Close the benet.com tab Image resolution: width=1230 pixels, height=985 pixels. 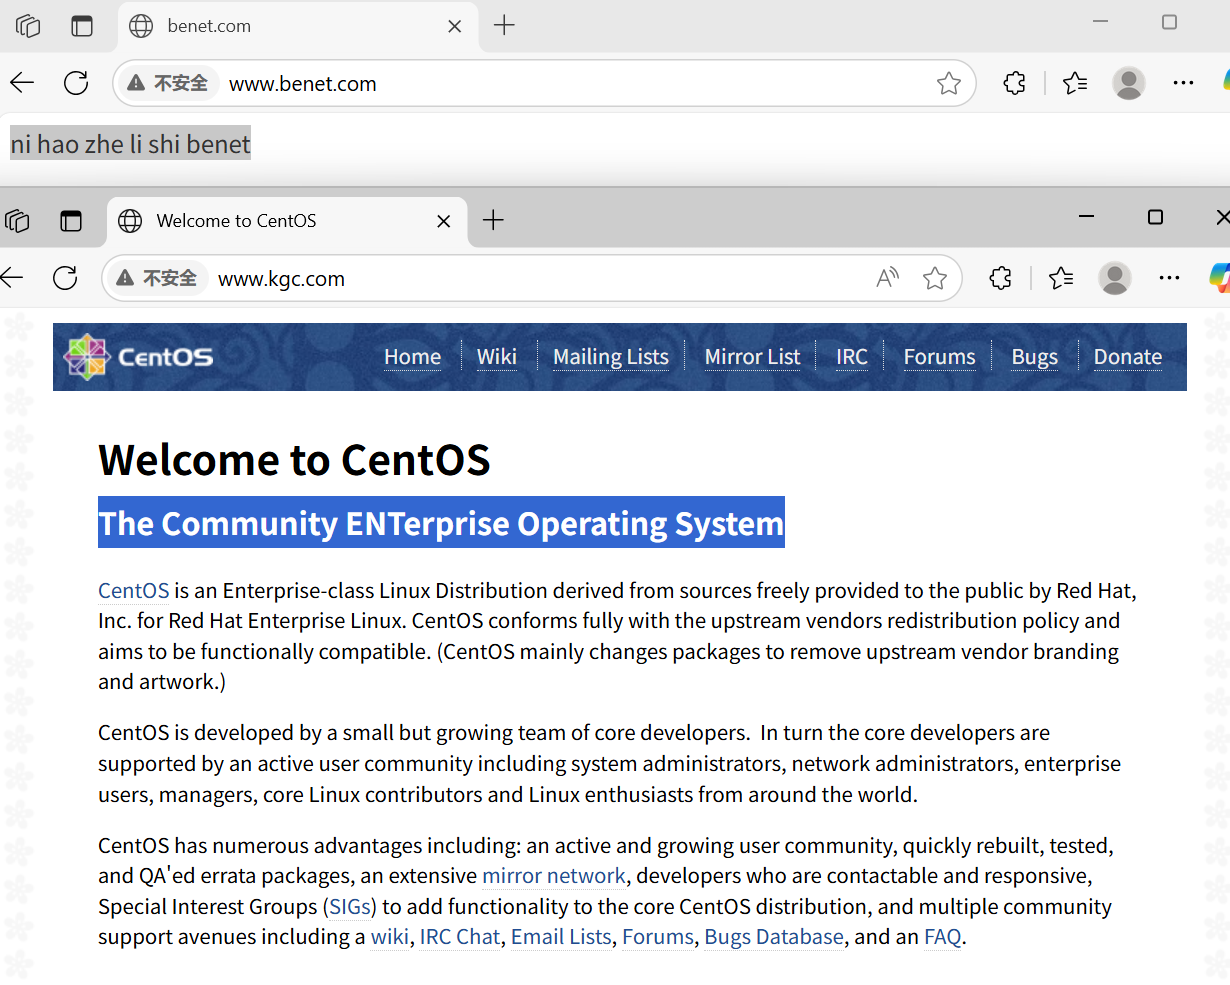click(x=454, y=26)
